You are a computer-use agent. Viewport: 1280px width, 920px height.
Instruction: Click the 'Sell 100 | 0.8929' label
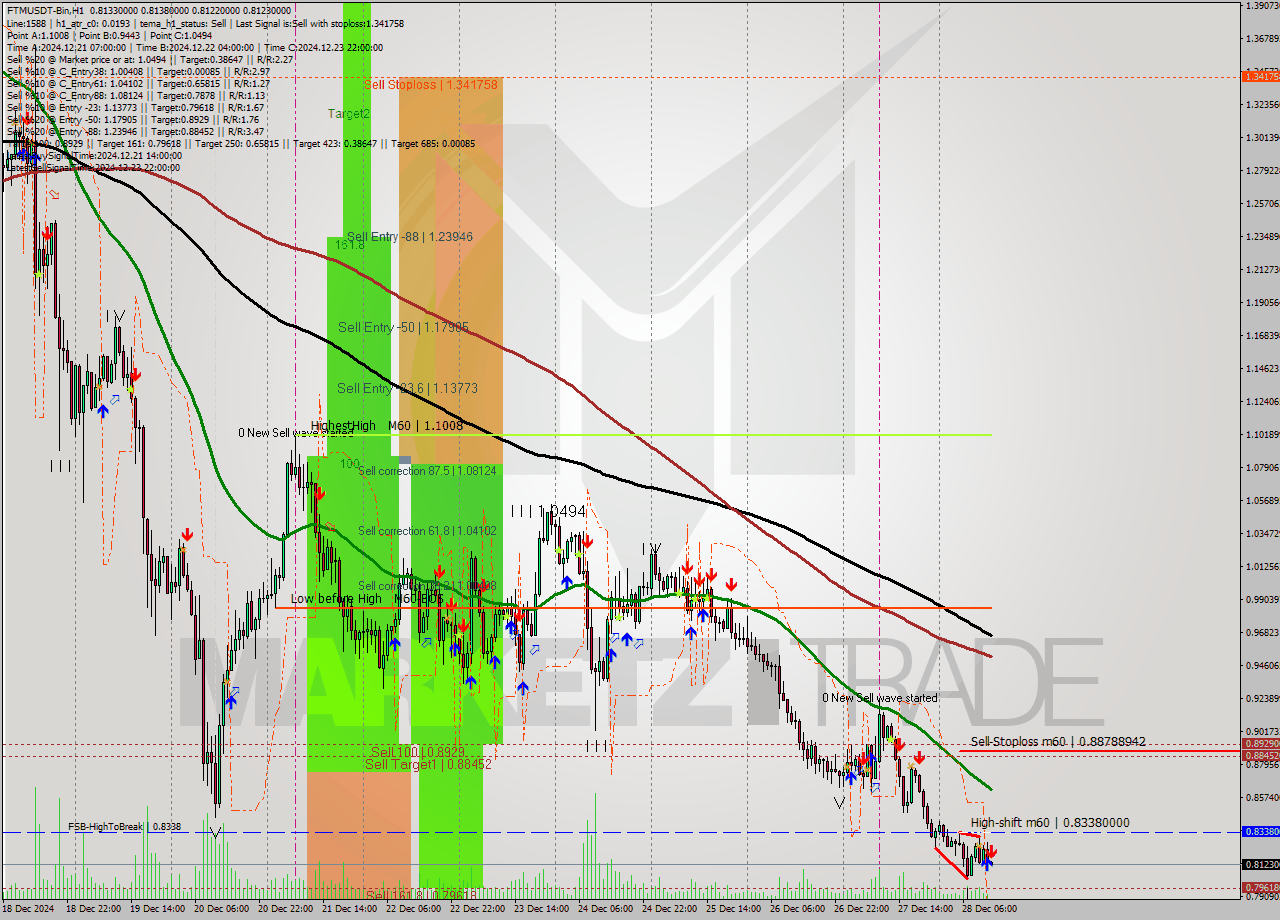click(x=417, y=752)
